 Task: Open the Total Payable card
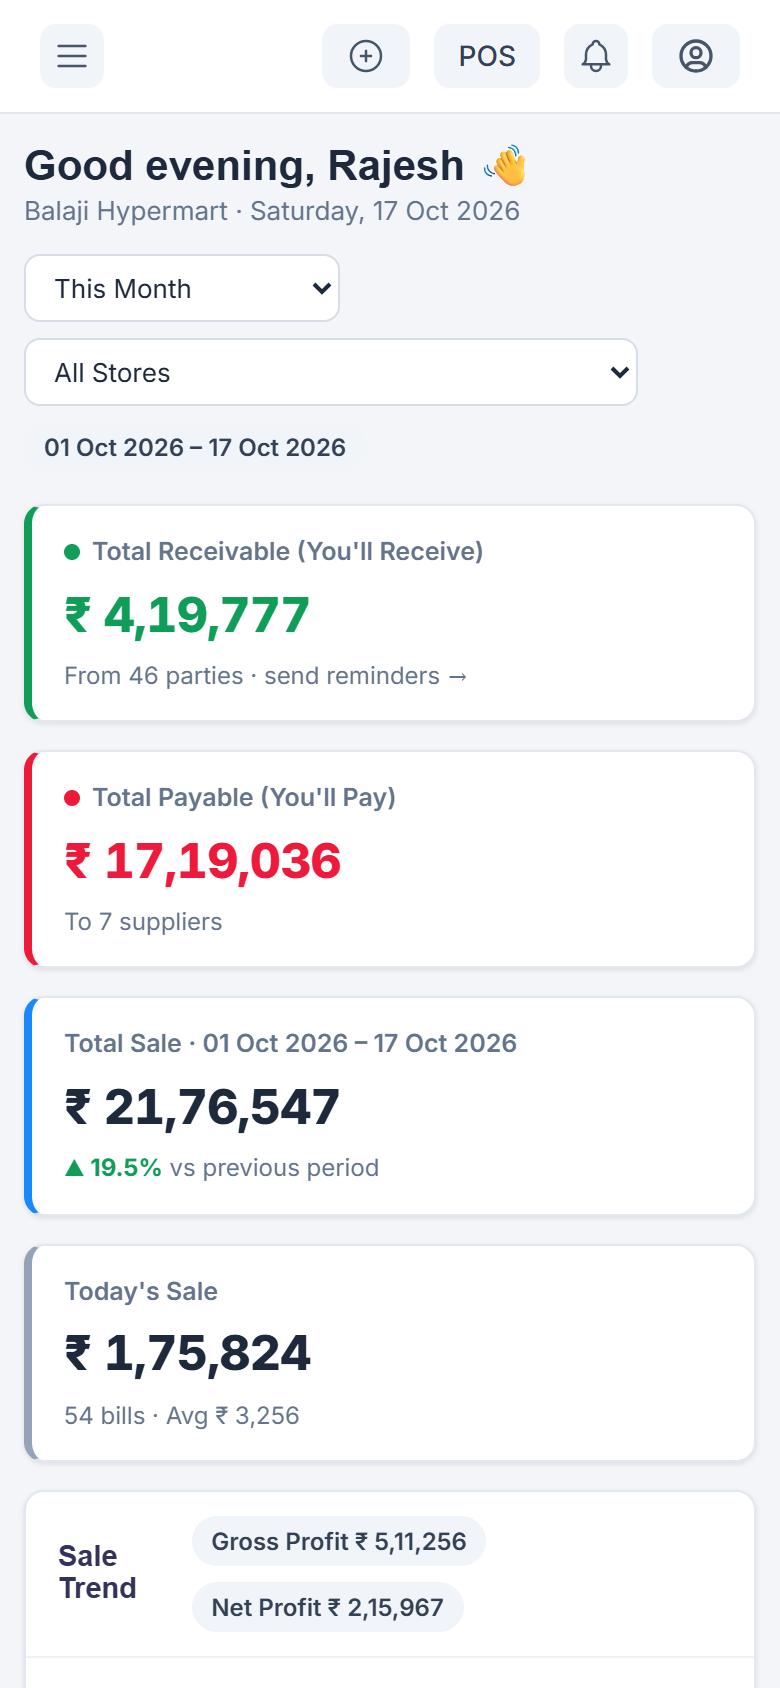[x=390, y=859]
